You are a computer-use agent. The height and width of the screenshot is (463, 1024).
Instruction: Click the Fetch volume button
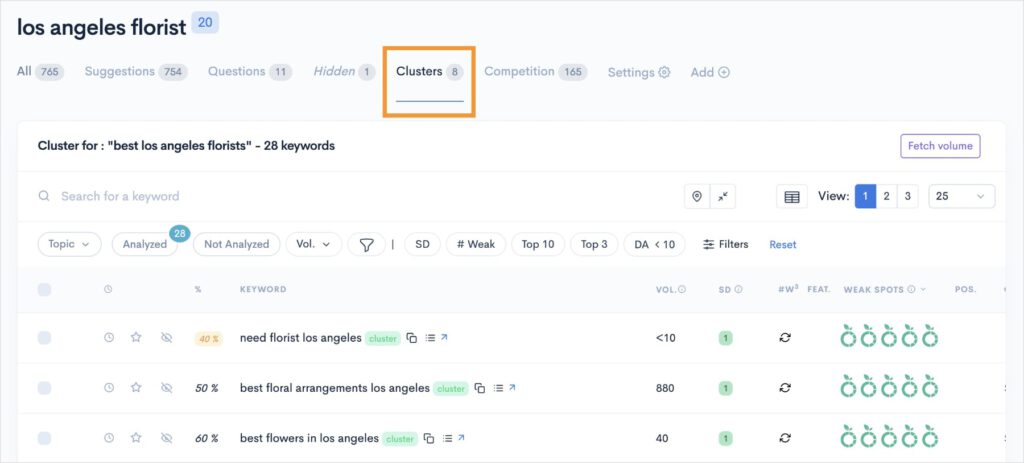940,146
